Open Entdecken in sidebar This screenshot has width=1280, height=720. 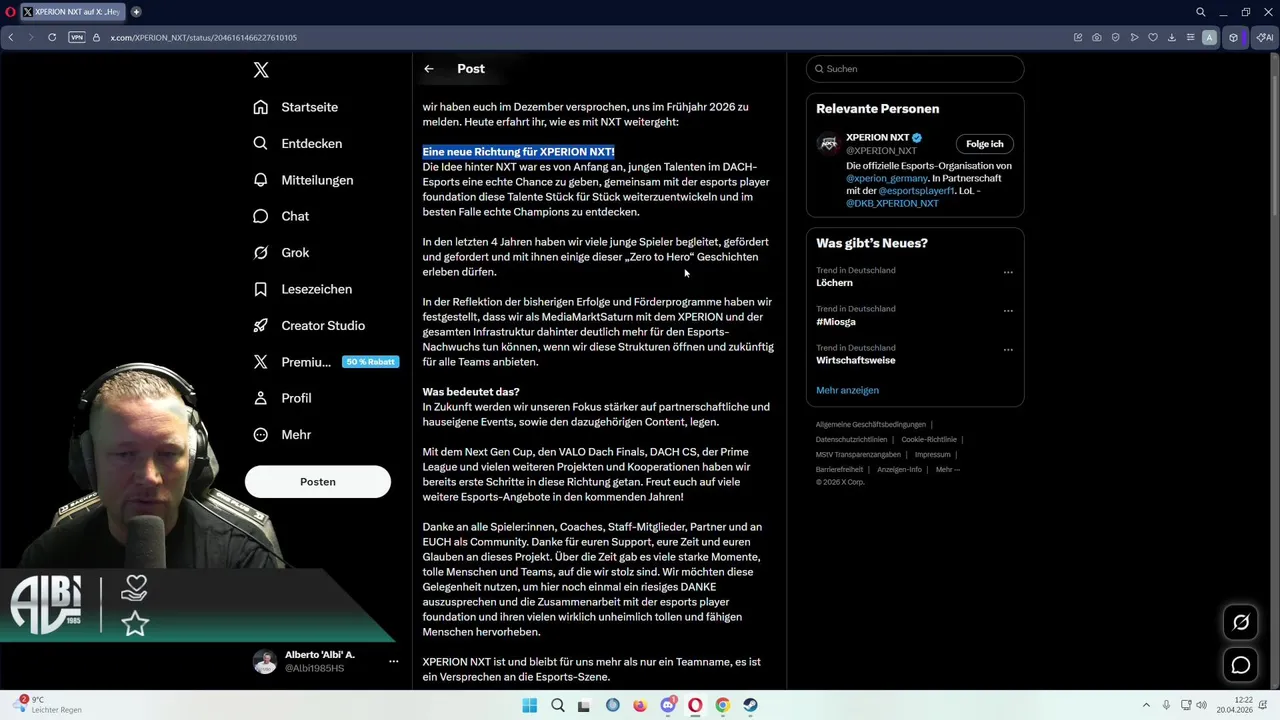click(311, 143)
